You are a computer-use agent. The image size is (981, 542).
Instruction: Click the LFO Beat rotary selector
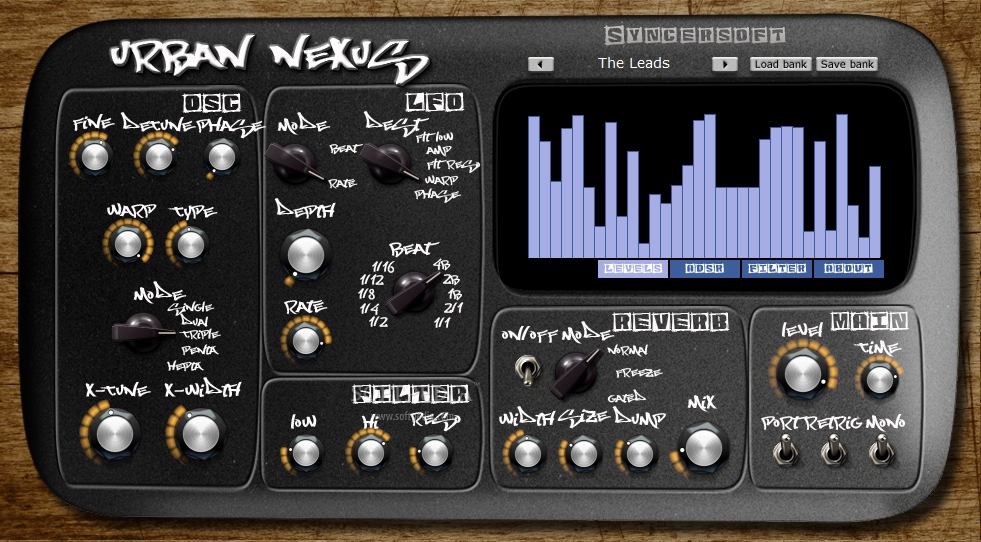pyautogui.click(x=413, y=292)
